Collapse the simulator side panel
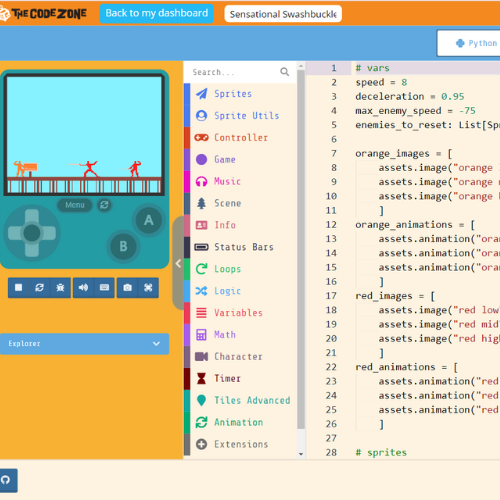Image resolution: width=500 pixels, height=500 pixels. 178,263
